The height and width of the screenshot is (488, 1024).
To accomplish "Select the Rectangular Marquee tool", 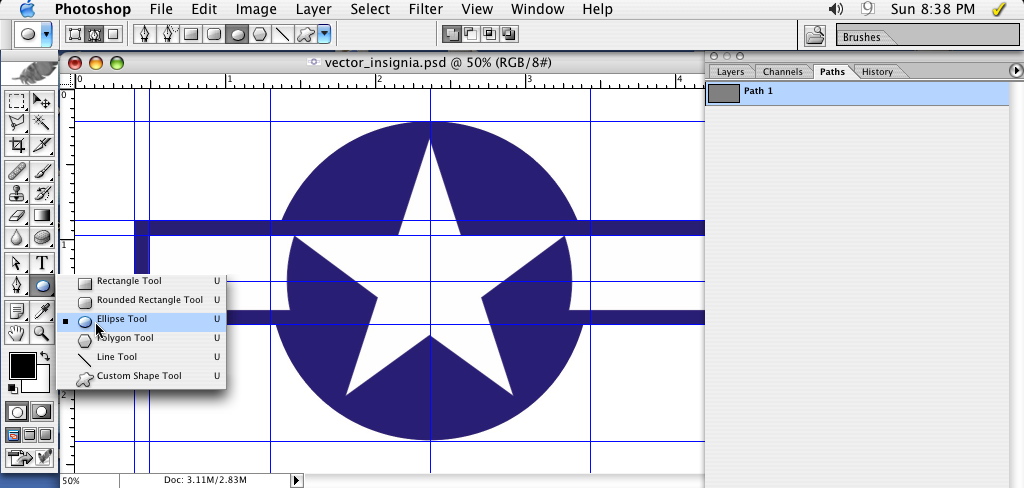I will [16, 101].
